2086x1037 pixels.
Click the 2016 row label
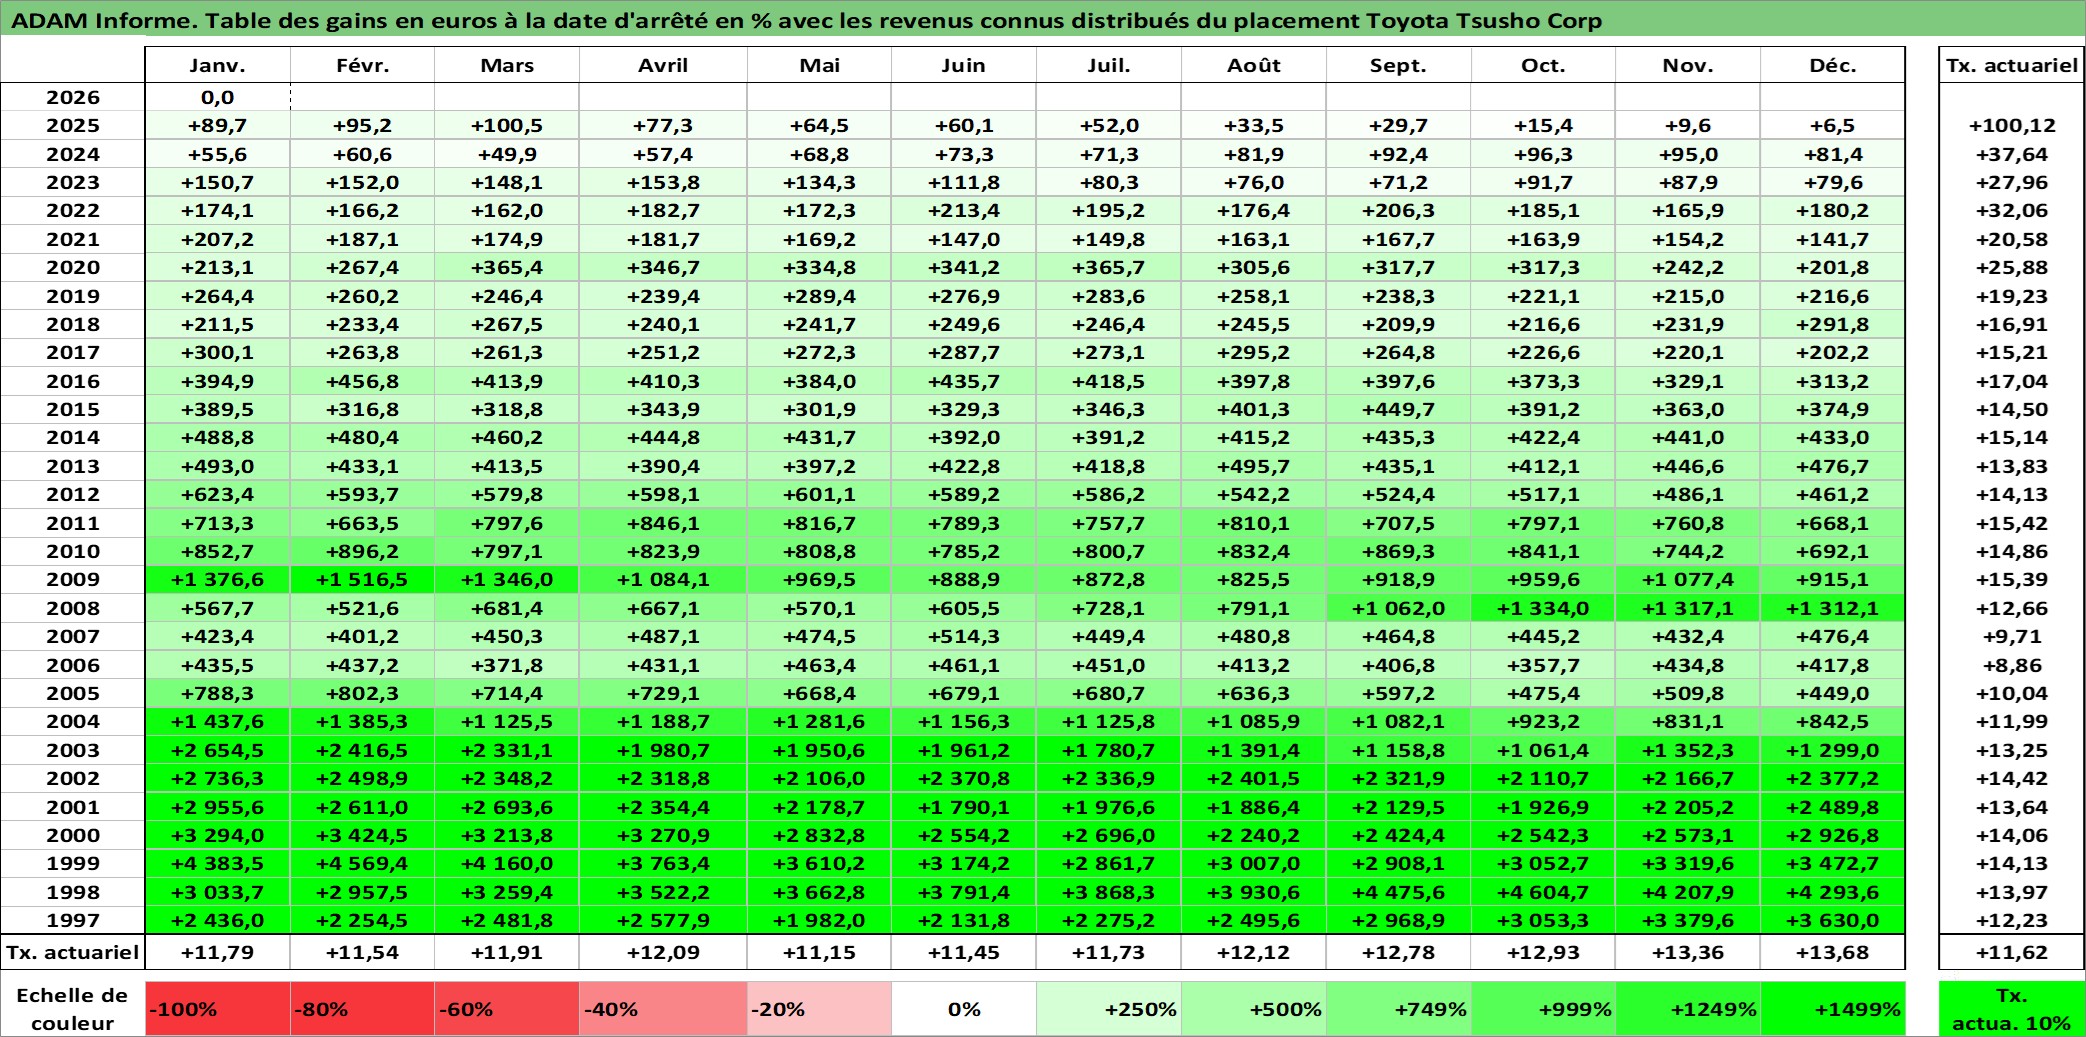point(73,381)
